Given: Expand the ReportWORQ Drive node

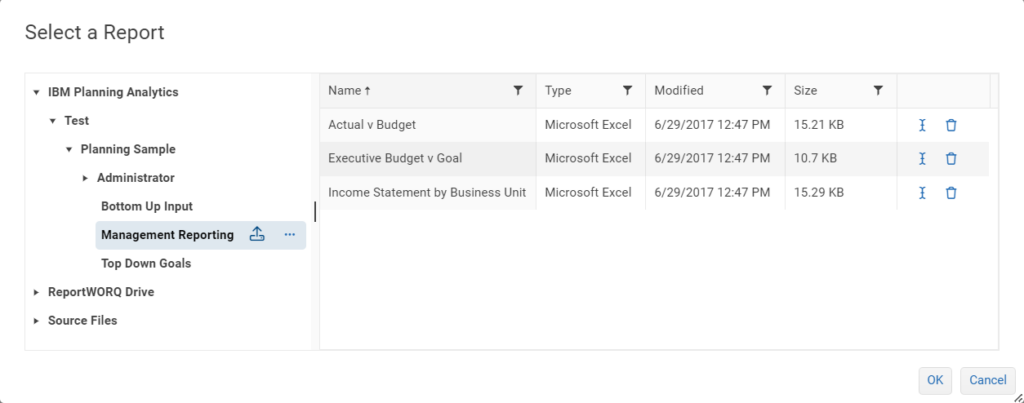Looking at the screenshot, I should (37, 292).
